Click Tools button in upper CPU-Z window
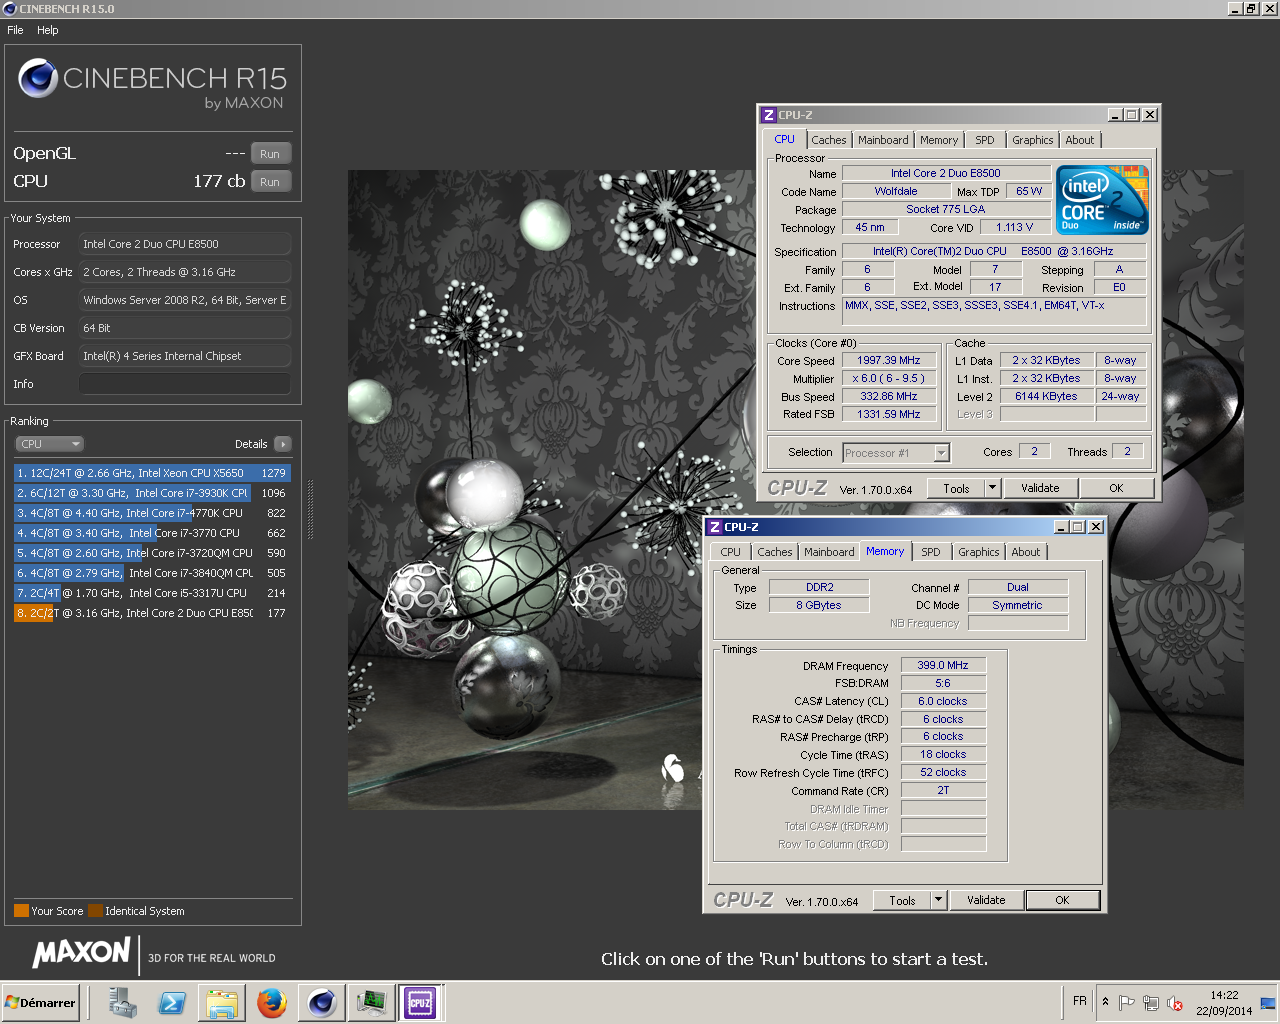The width and height of the screenshot is (1280, 1024). pyautogui.click(x=956, y=488)
